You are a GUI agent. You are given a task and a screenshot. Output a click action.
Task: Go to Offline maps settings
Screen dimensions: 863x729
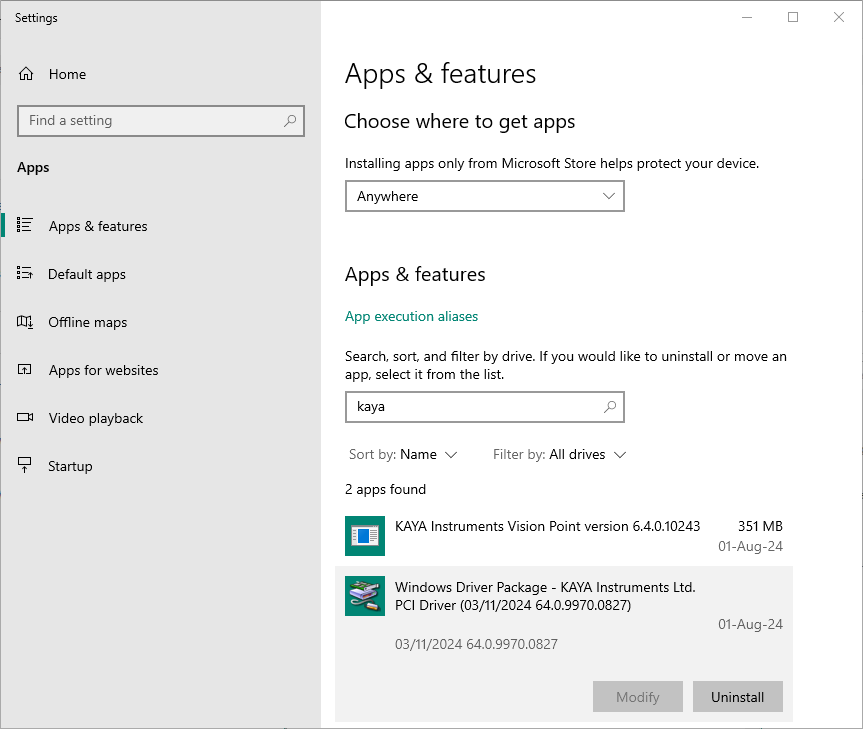coord(88,322)
